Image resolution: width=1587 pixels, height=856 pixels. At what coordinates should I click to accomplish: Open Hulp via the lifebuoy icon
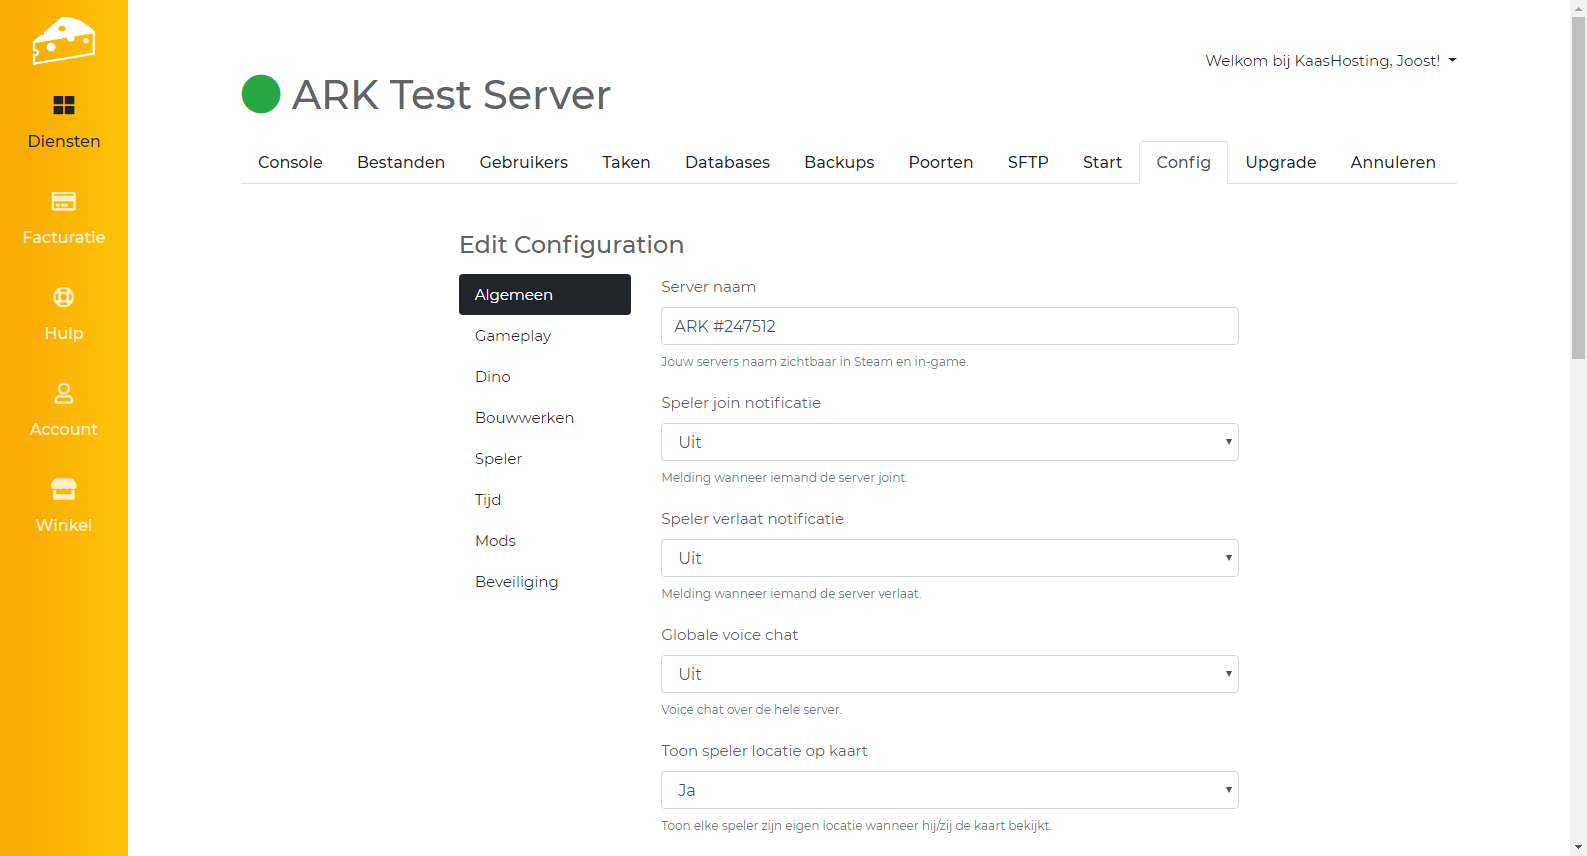pyautogui.click(x=64, y=297)
